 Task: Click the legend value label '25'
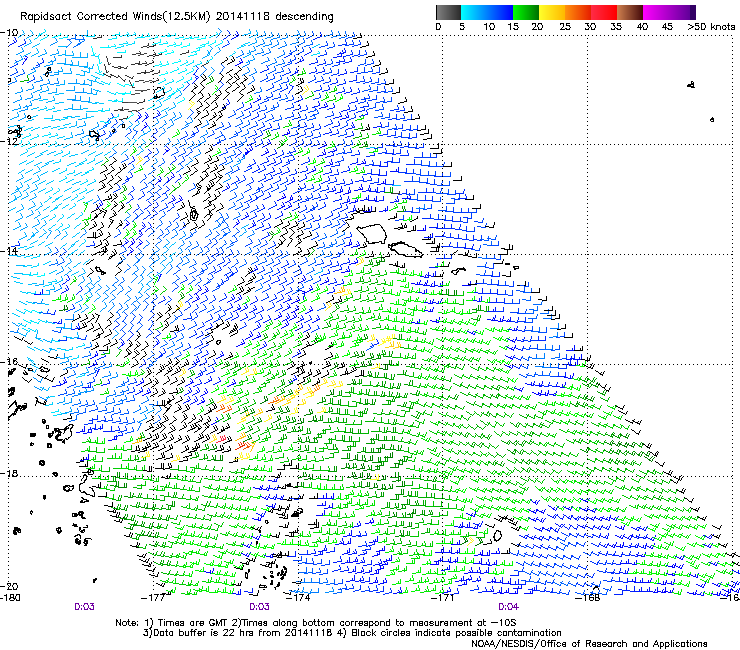(564, 27)
